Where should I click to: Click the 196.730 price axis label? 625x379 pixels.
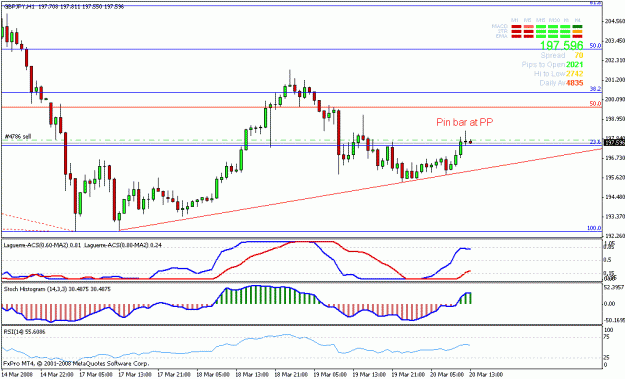pyautogui.click(x=615, y=158)
